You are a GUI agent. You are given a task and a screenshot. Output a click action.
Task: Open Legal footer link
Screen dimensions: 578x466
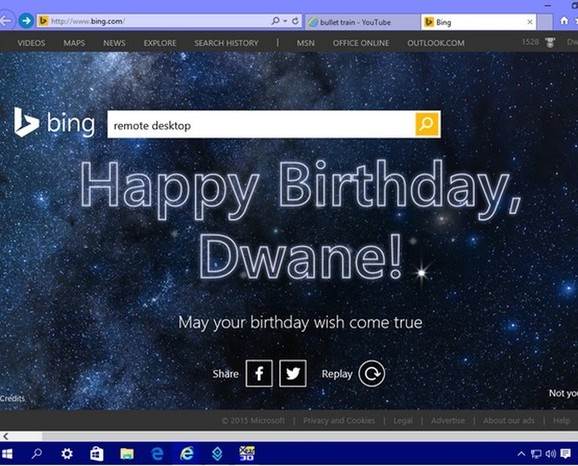tap(403, 420)
